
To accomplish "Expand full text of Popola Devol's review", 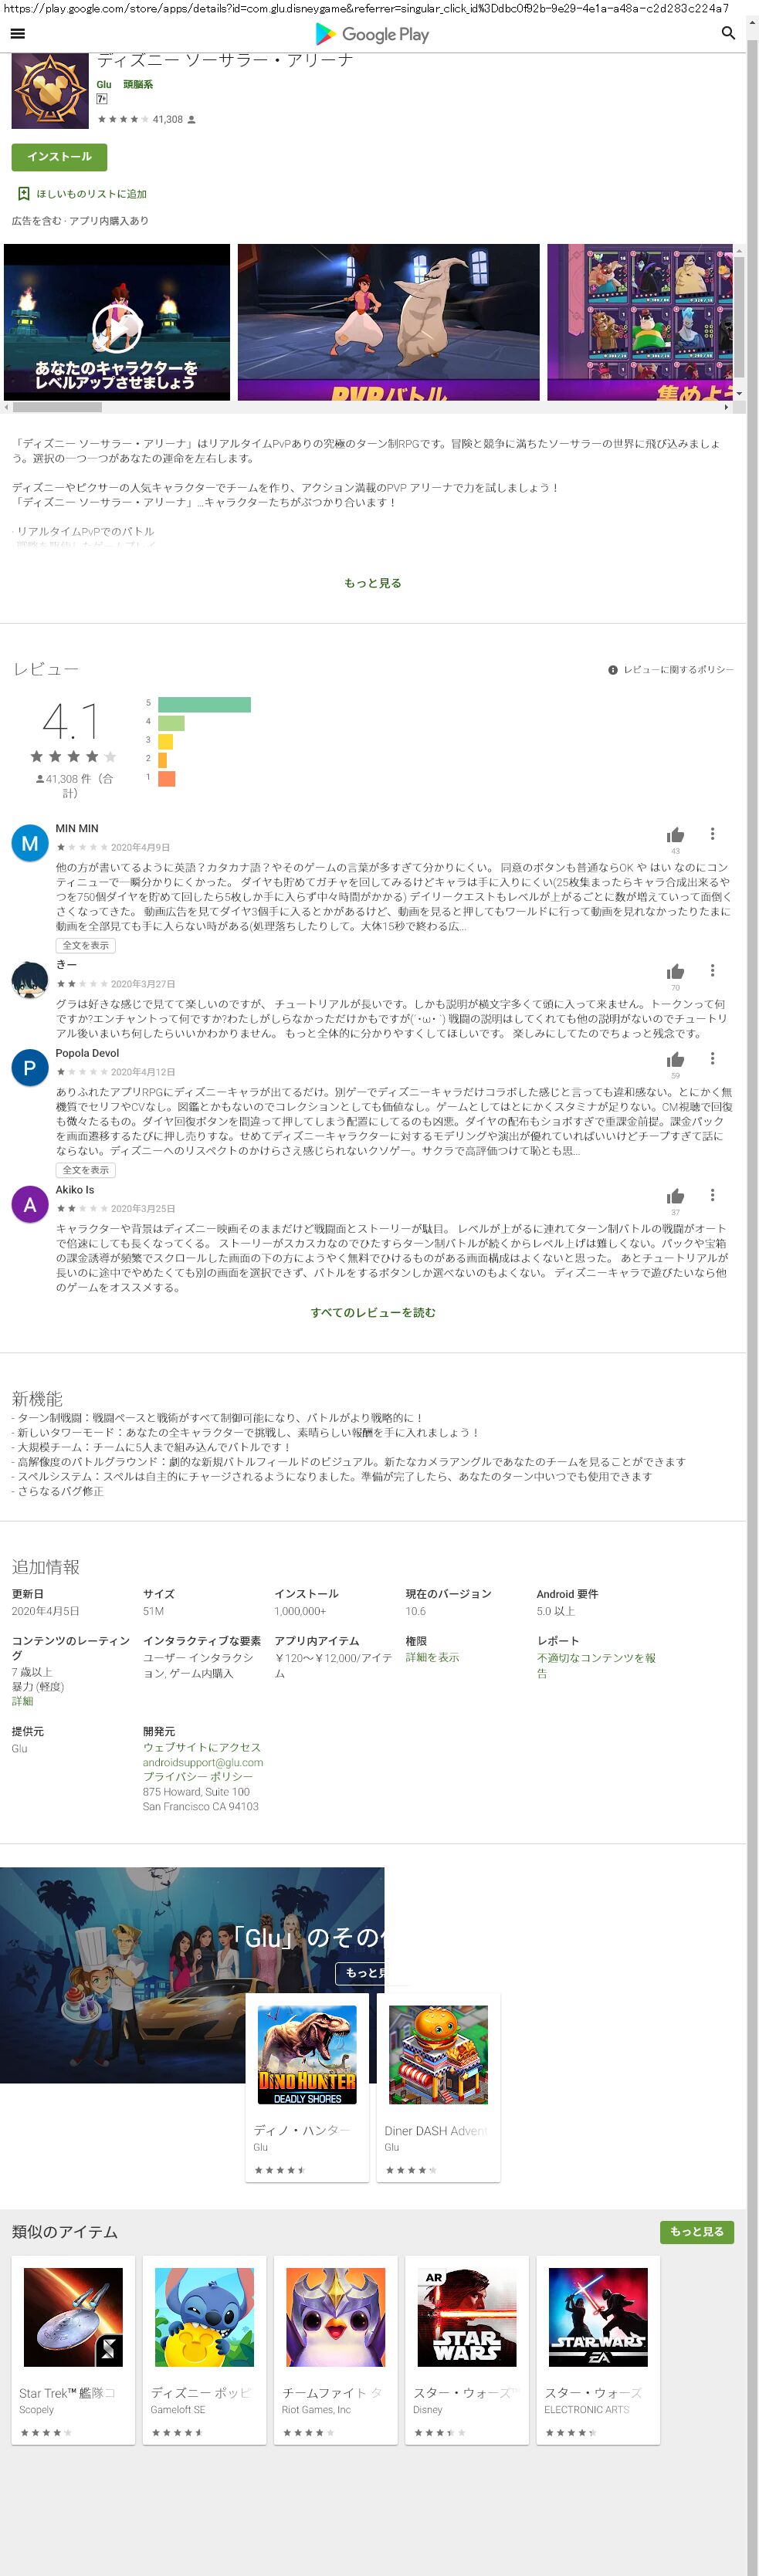I will [86, 1169].
